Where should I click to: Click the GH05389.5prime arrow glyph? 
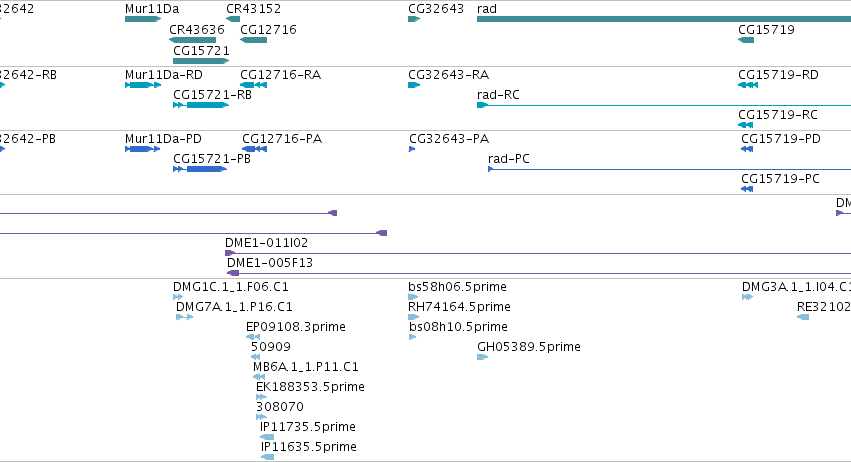click(x=482, y=357)
